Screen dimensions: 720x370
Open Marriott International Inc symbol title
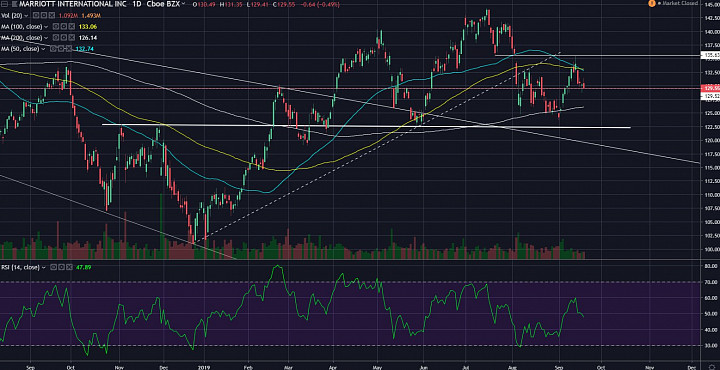point(73,4)
